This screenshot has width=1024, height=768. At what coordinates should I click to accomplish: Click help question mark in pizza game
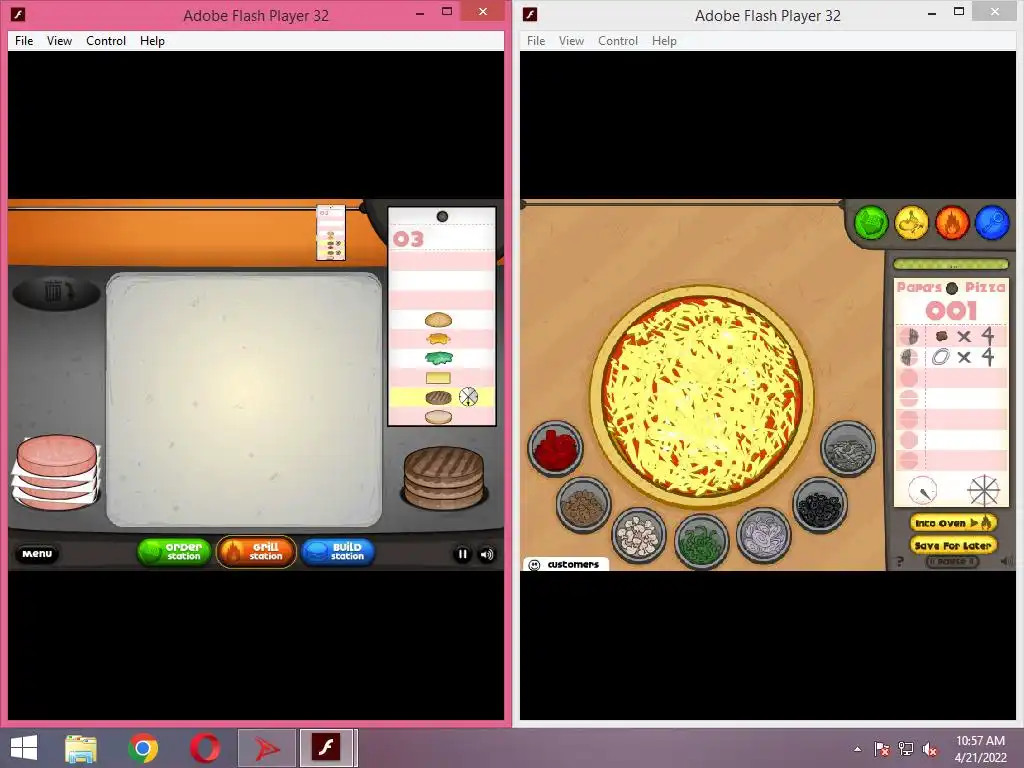click(900, 562)
